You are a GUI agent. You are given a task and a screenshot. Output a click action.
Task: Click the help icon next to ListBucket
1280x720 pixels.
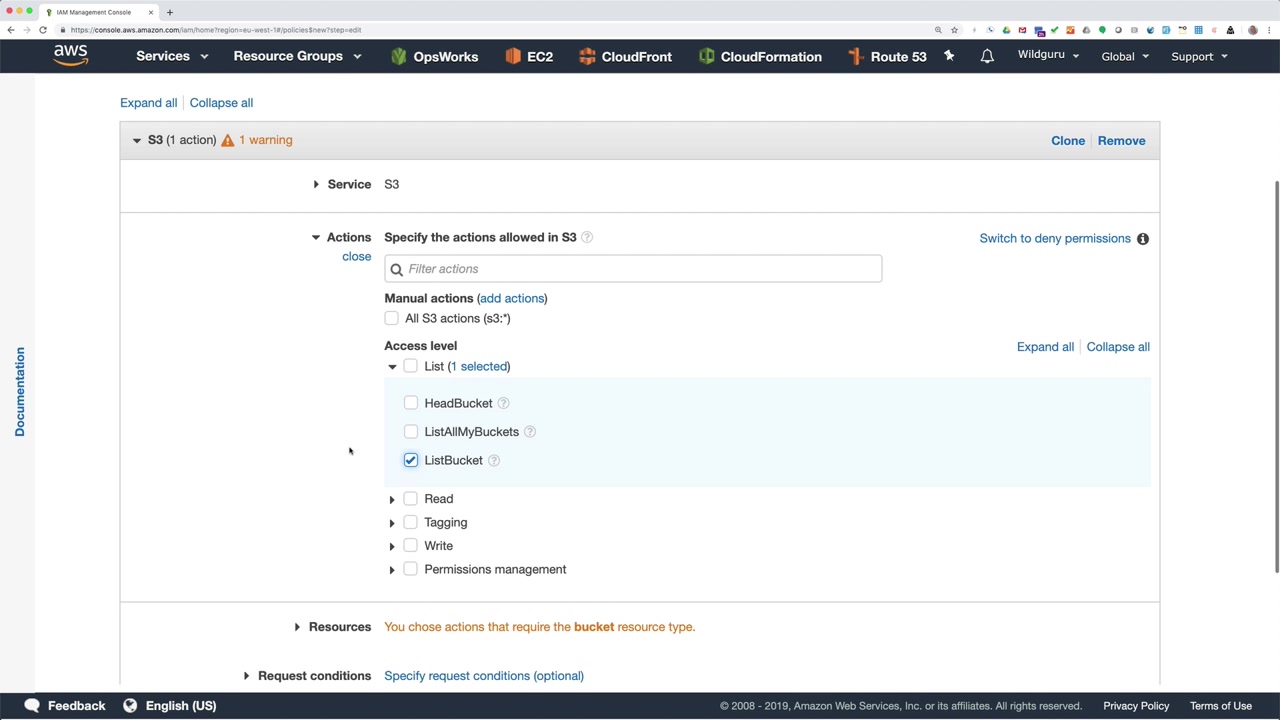pyautogui.click(x=494, y=460)
